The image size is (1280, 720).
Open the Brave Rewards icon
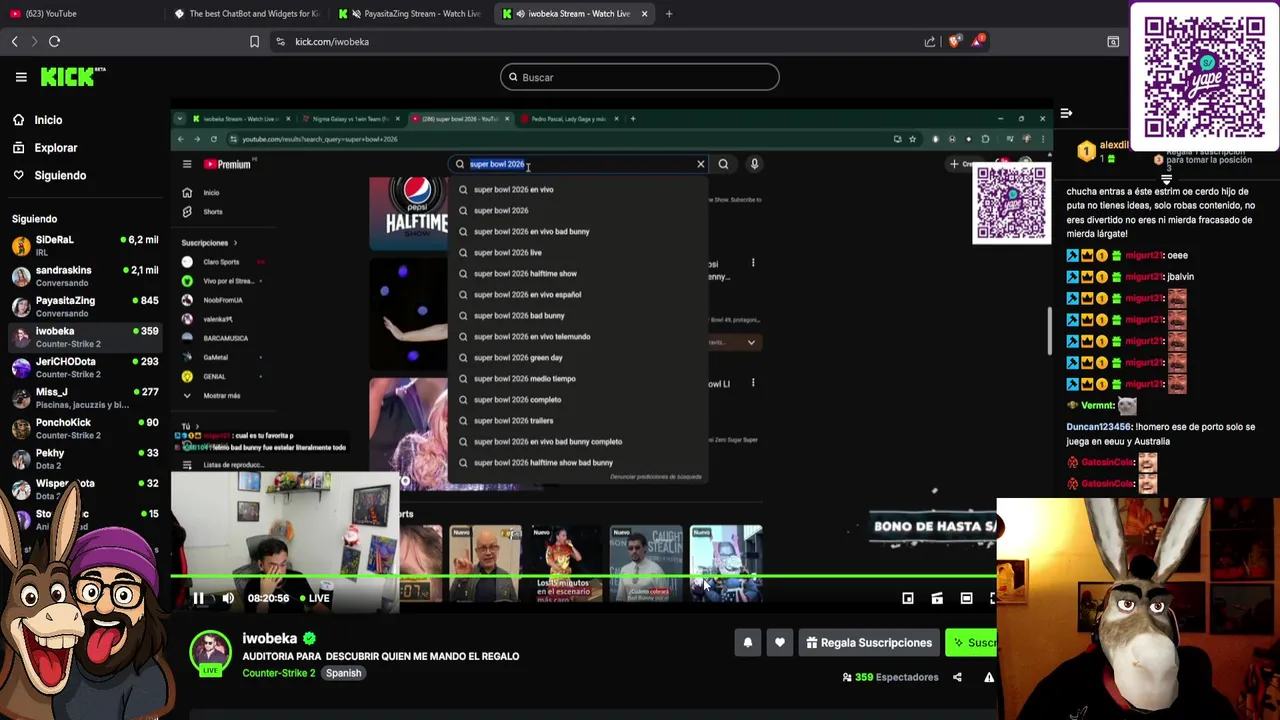[980, 41]
